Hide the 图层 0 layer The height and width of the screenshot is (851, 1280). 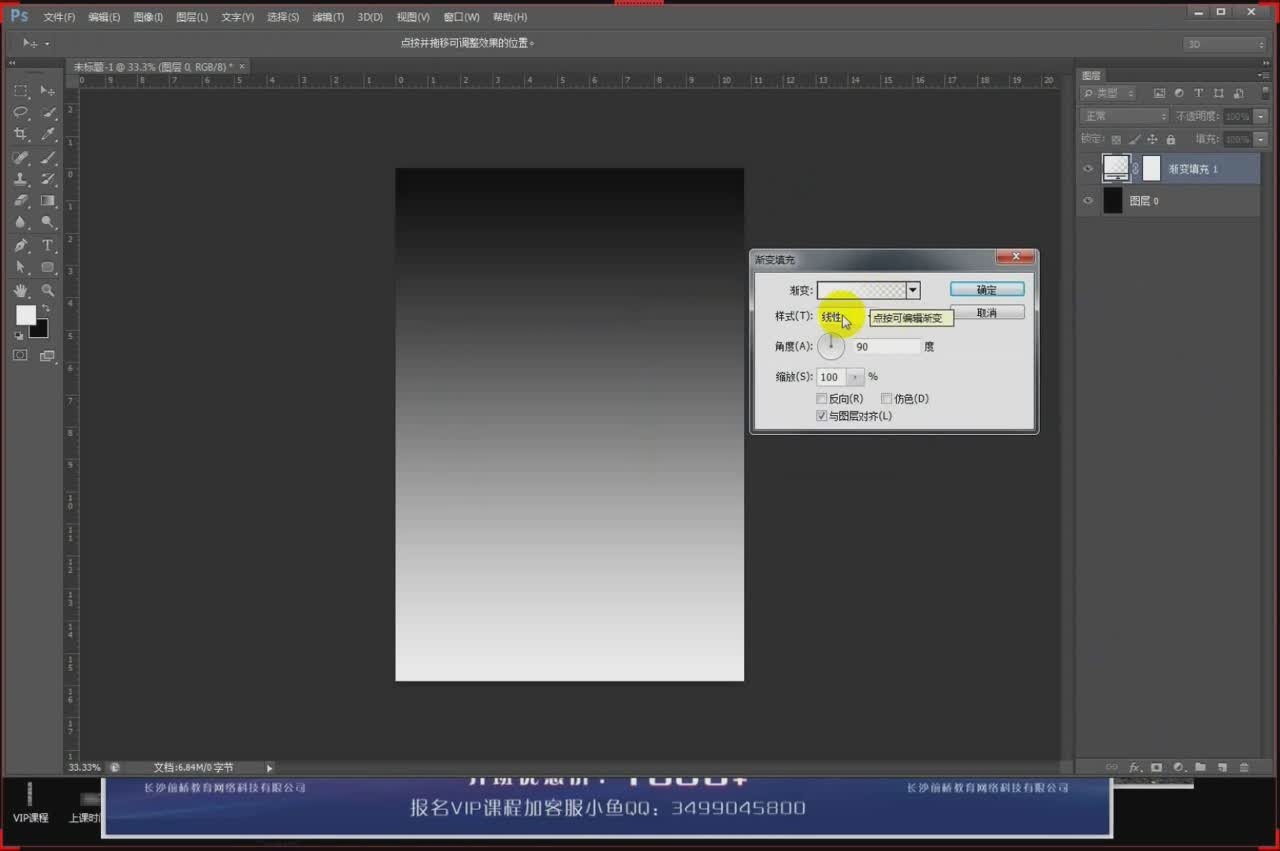tap(1088, 201)
